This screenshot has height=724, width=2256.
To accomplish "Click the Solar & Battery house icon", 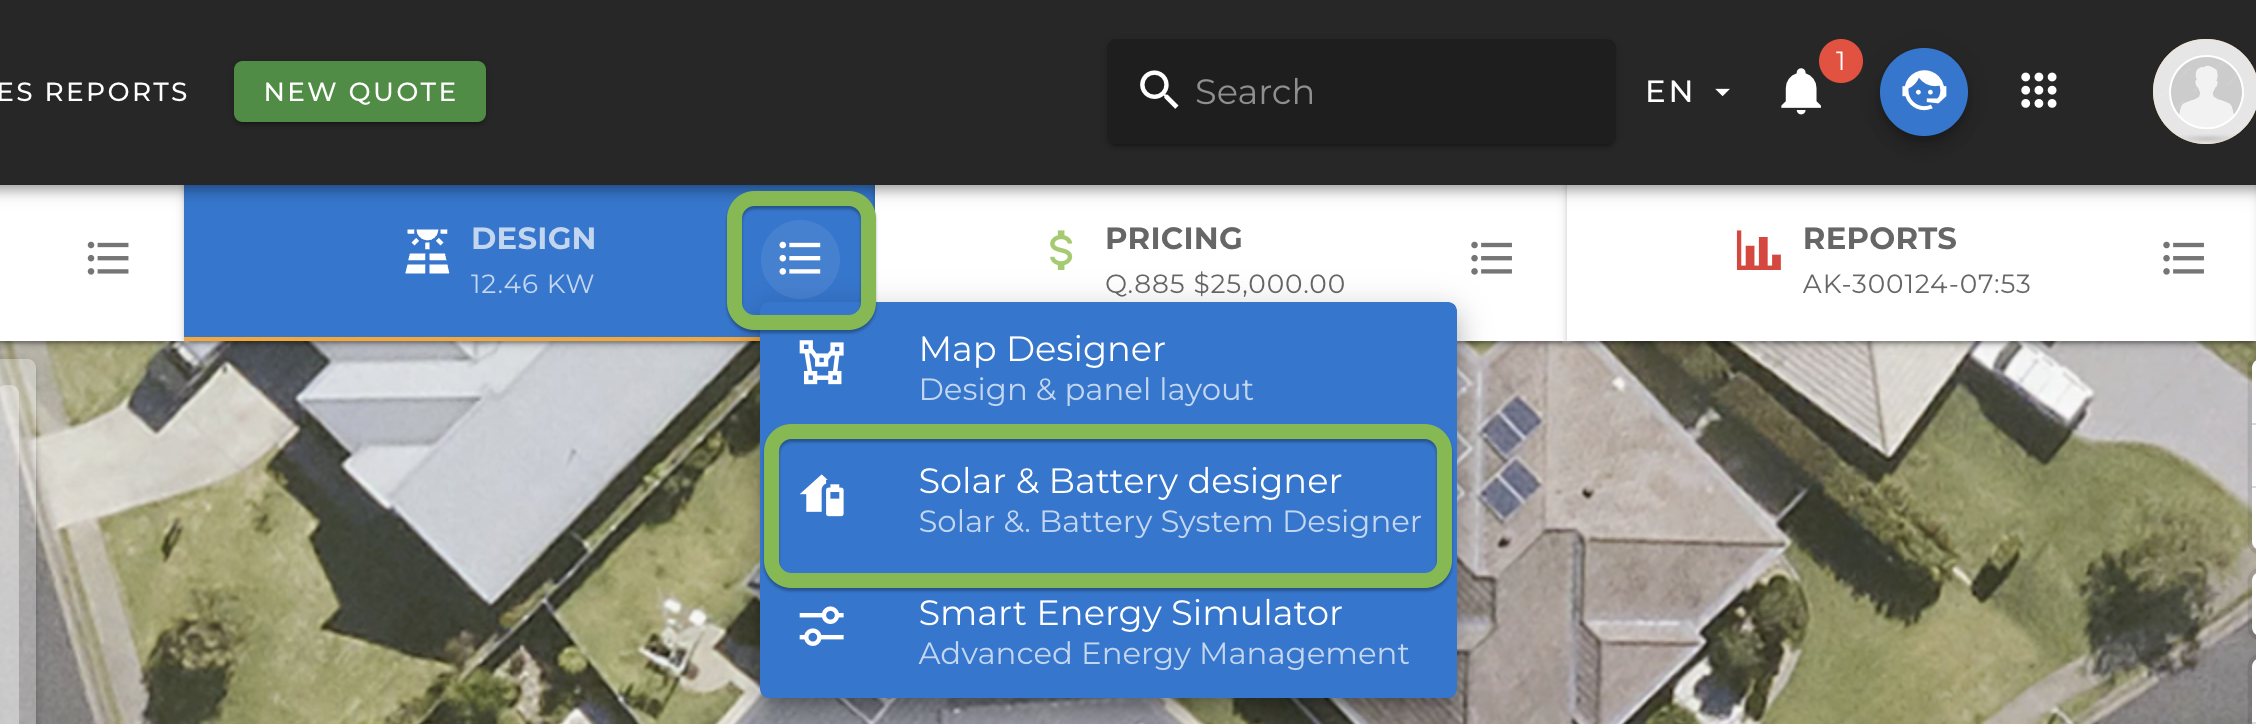I will click(822, 495).
